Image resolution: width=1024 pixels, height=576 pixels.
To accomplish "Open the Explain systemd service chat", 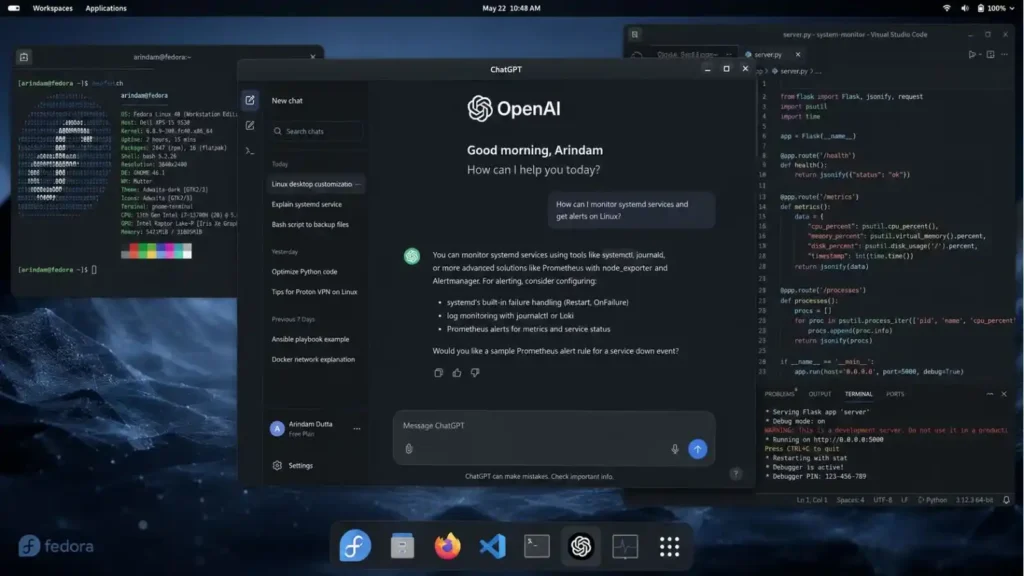I will click(x=306, y=204).
